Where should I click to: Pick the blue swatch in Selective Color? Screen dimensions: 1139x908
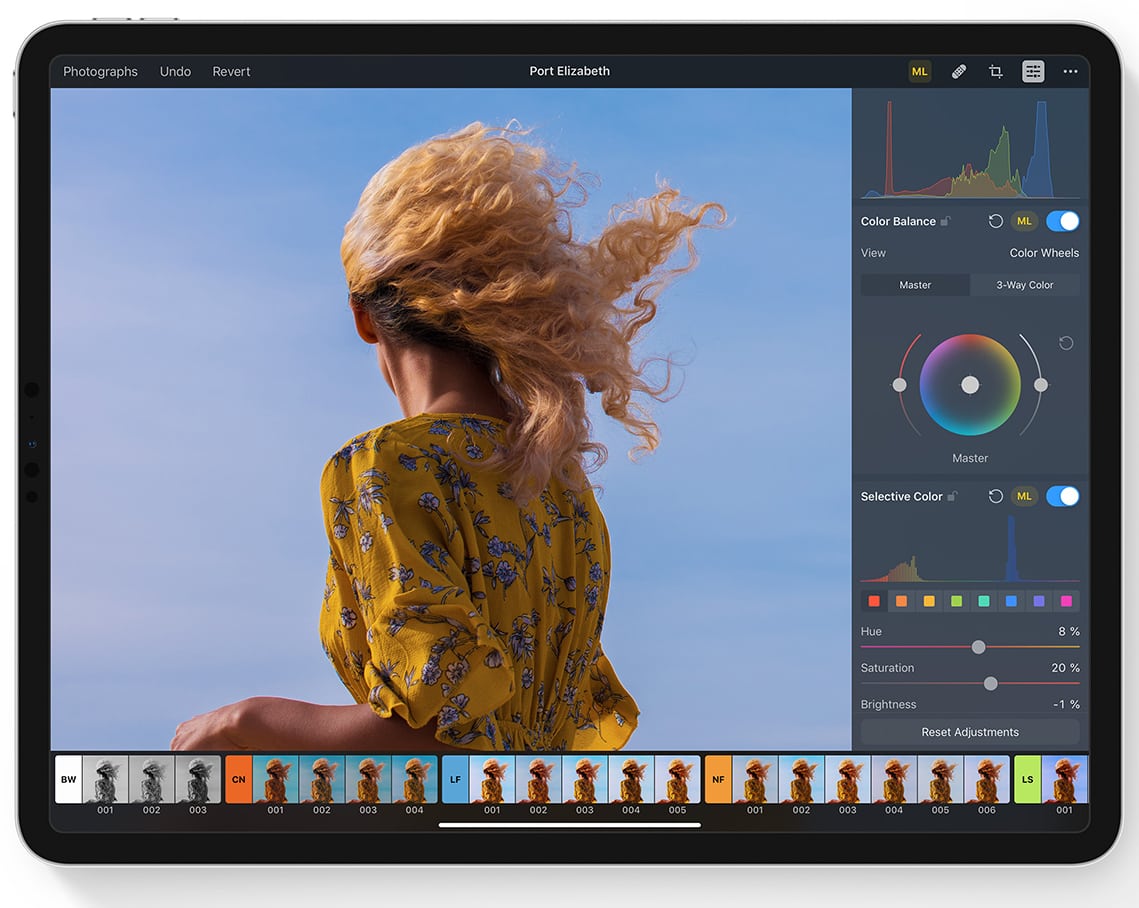1011,602
